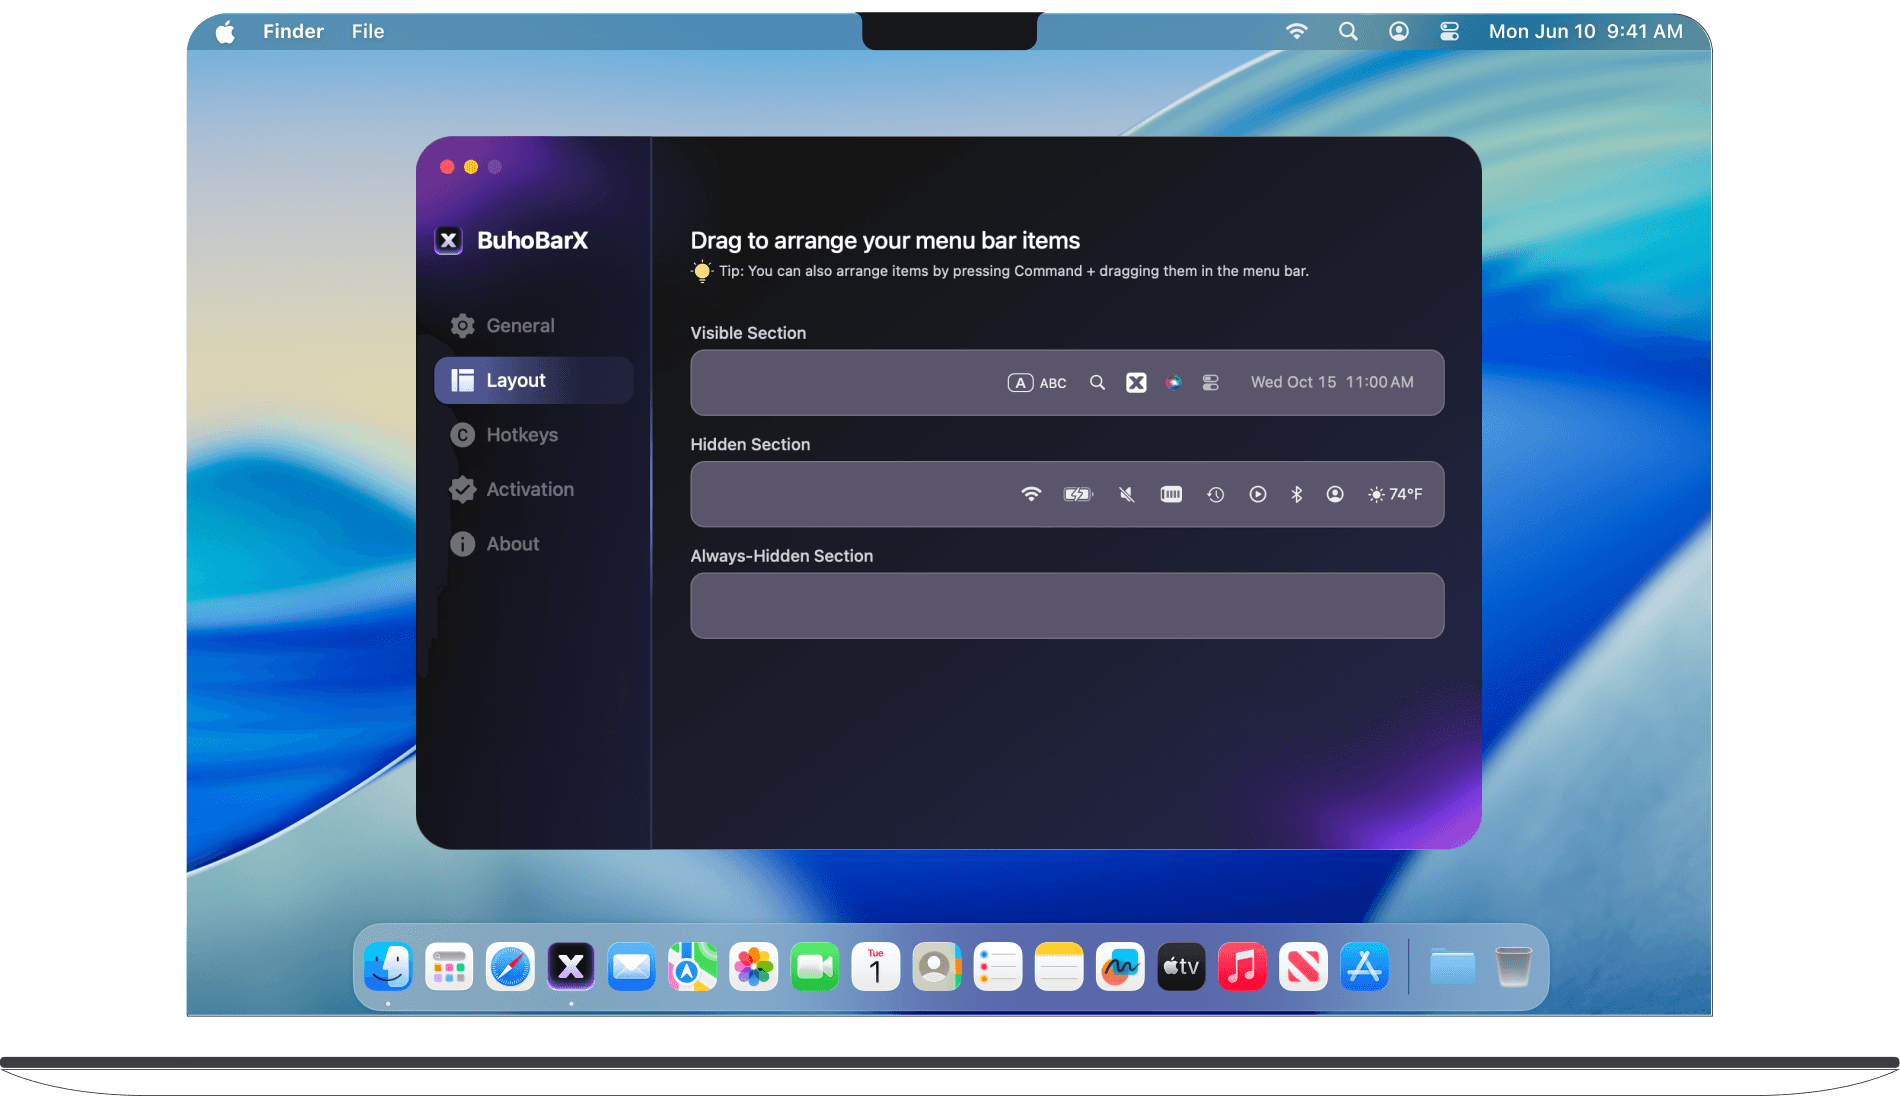The image size is (1900, 1096).
Task: Select the Time Machine icon in Hidden Section
Action: pyautogui.click(x=1215, y=494)
